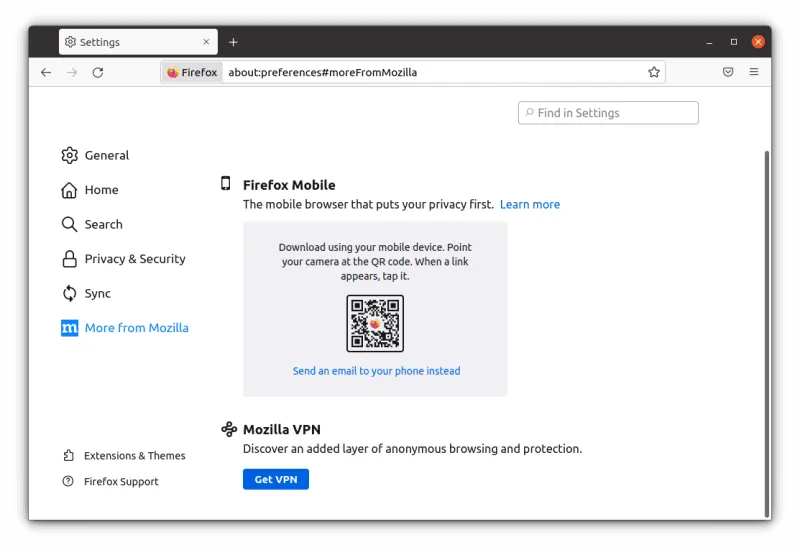Screen dimensions: 800x550
Task: Open Privacy & Security settings
Action: pyautogui.click(x=134, y=259)
